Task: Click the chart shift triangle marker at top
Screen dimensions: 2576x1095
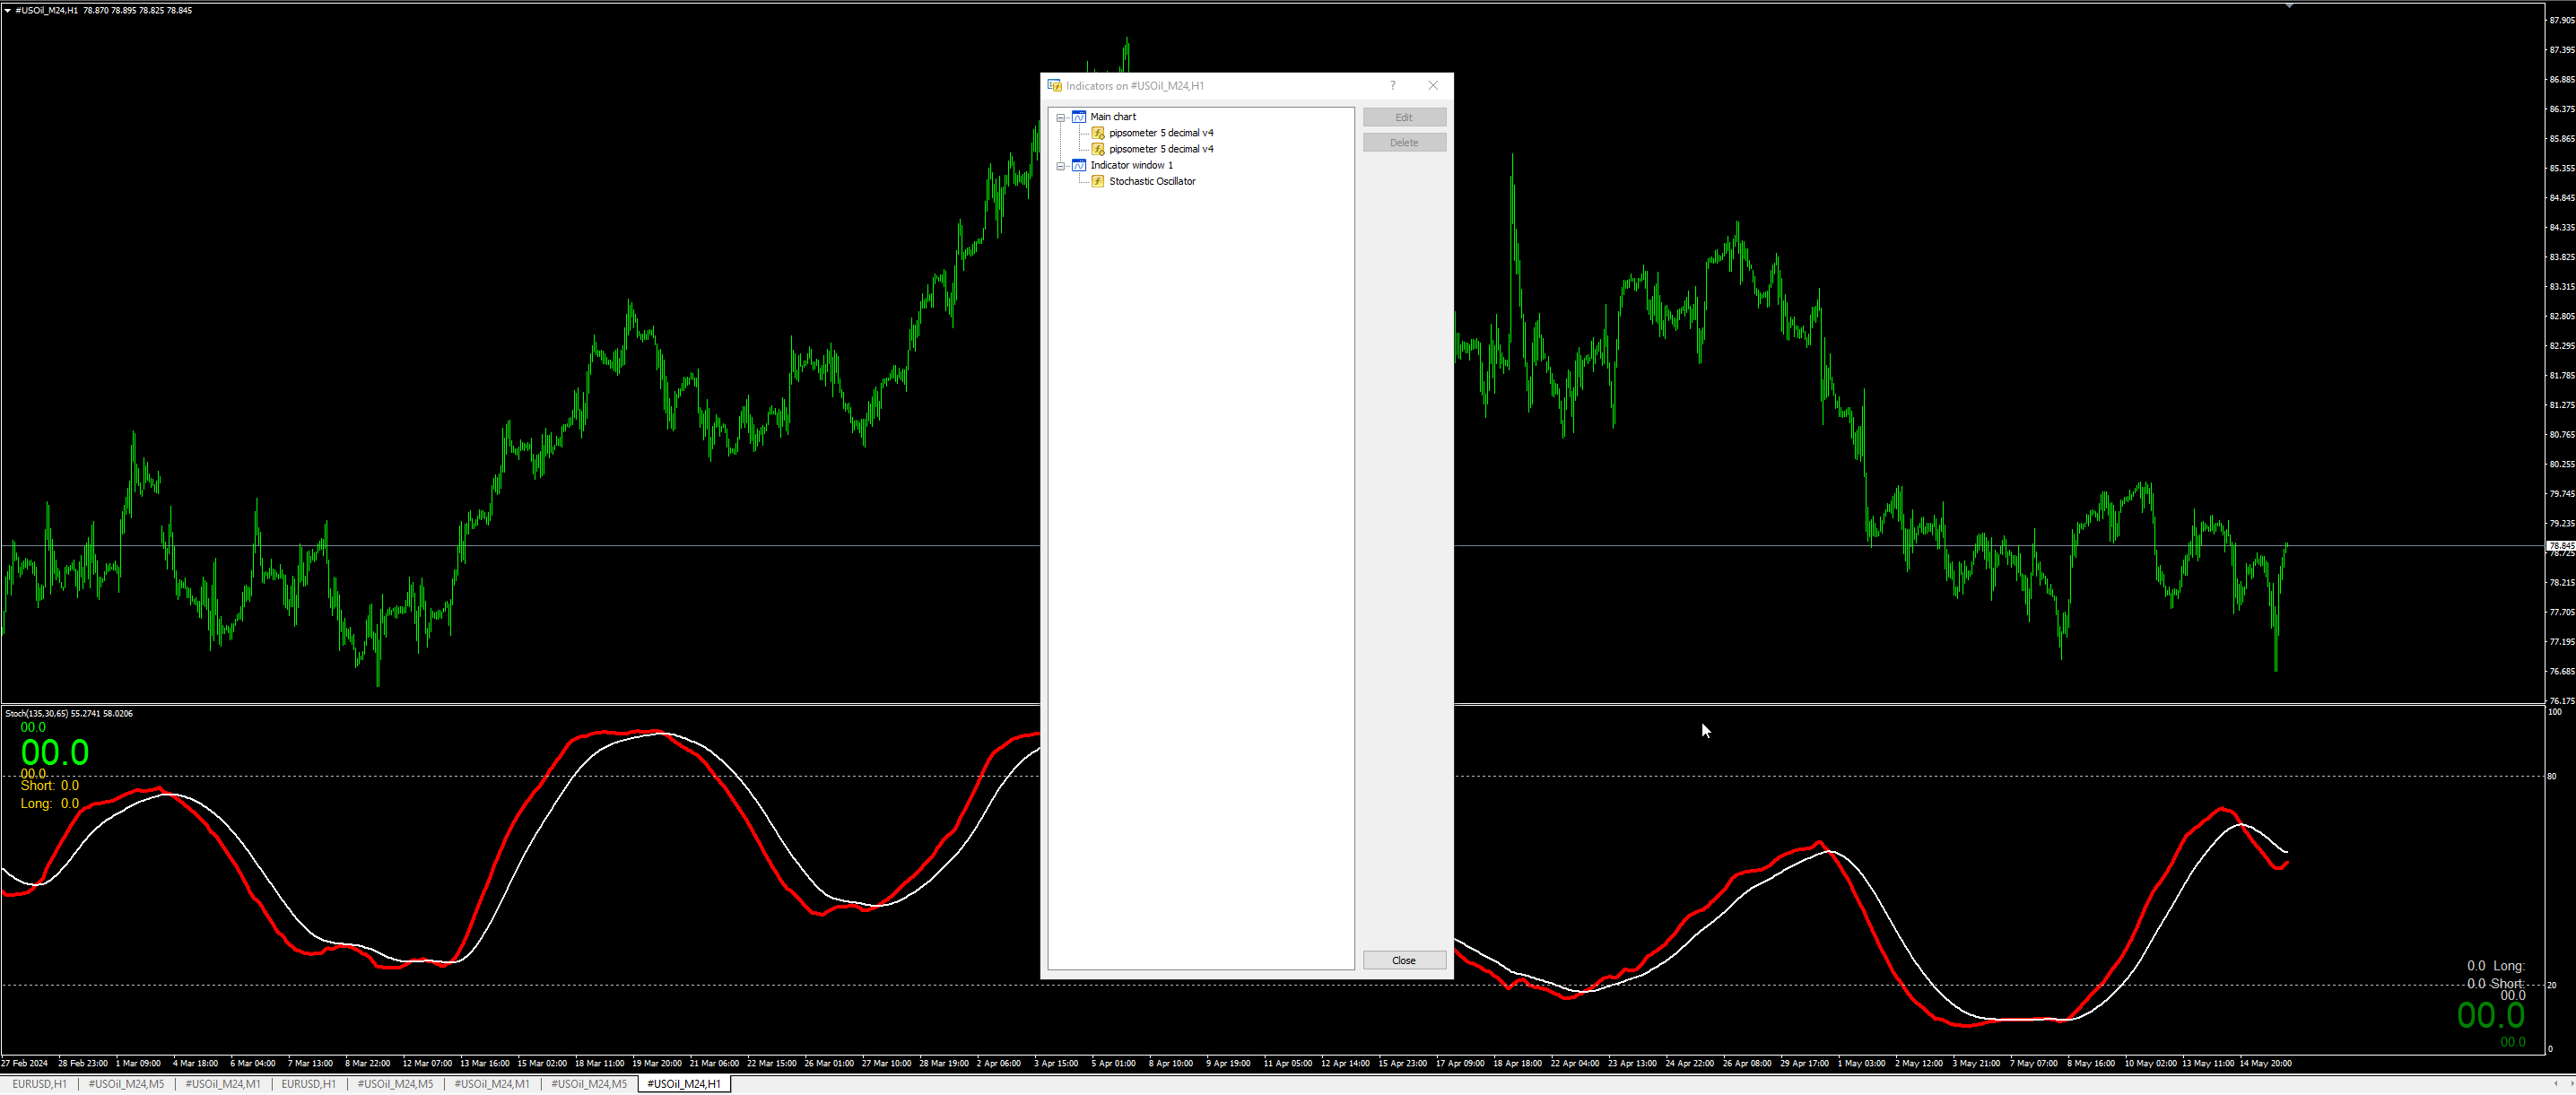Action: click(x=2289, y=6)
